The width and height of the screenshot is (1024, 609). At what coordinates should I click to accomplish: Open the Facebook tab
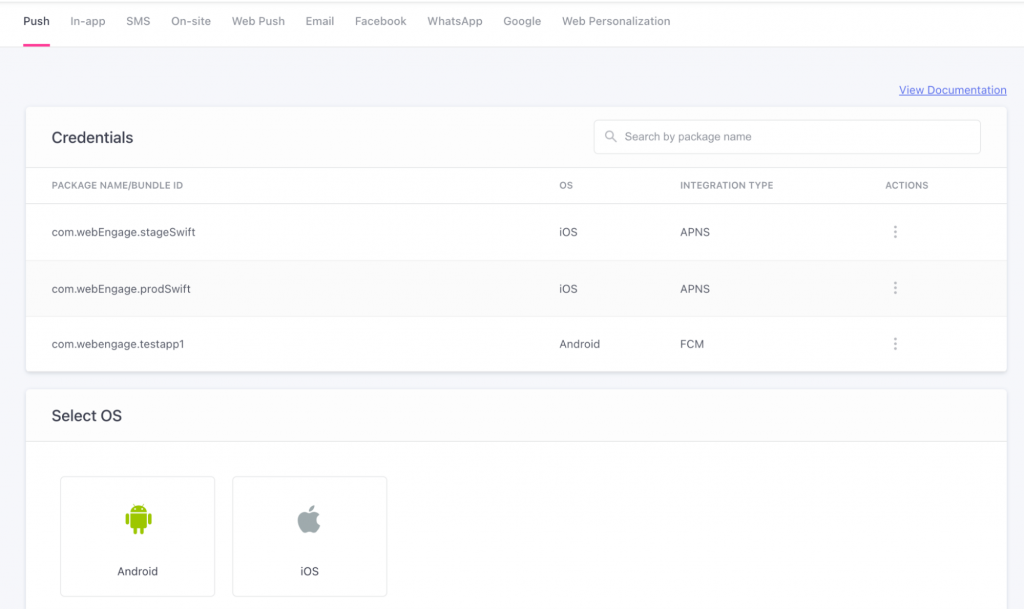pos(380,21)
